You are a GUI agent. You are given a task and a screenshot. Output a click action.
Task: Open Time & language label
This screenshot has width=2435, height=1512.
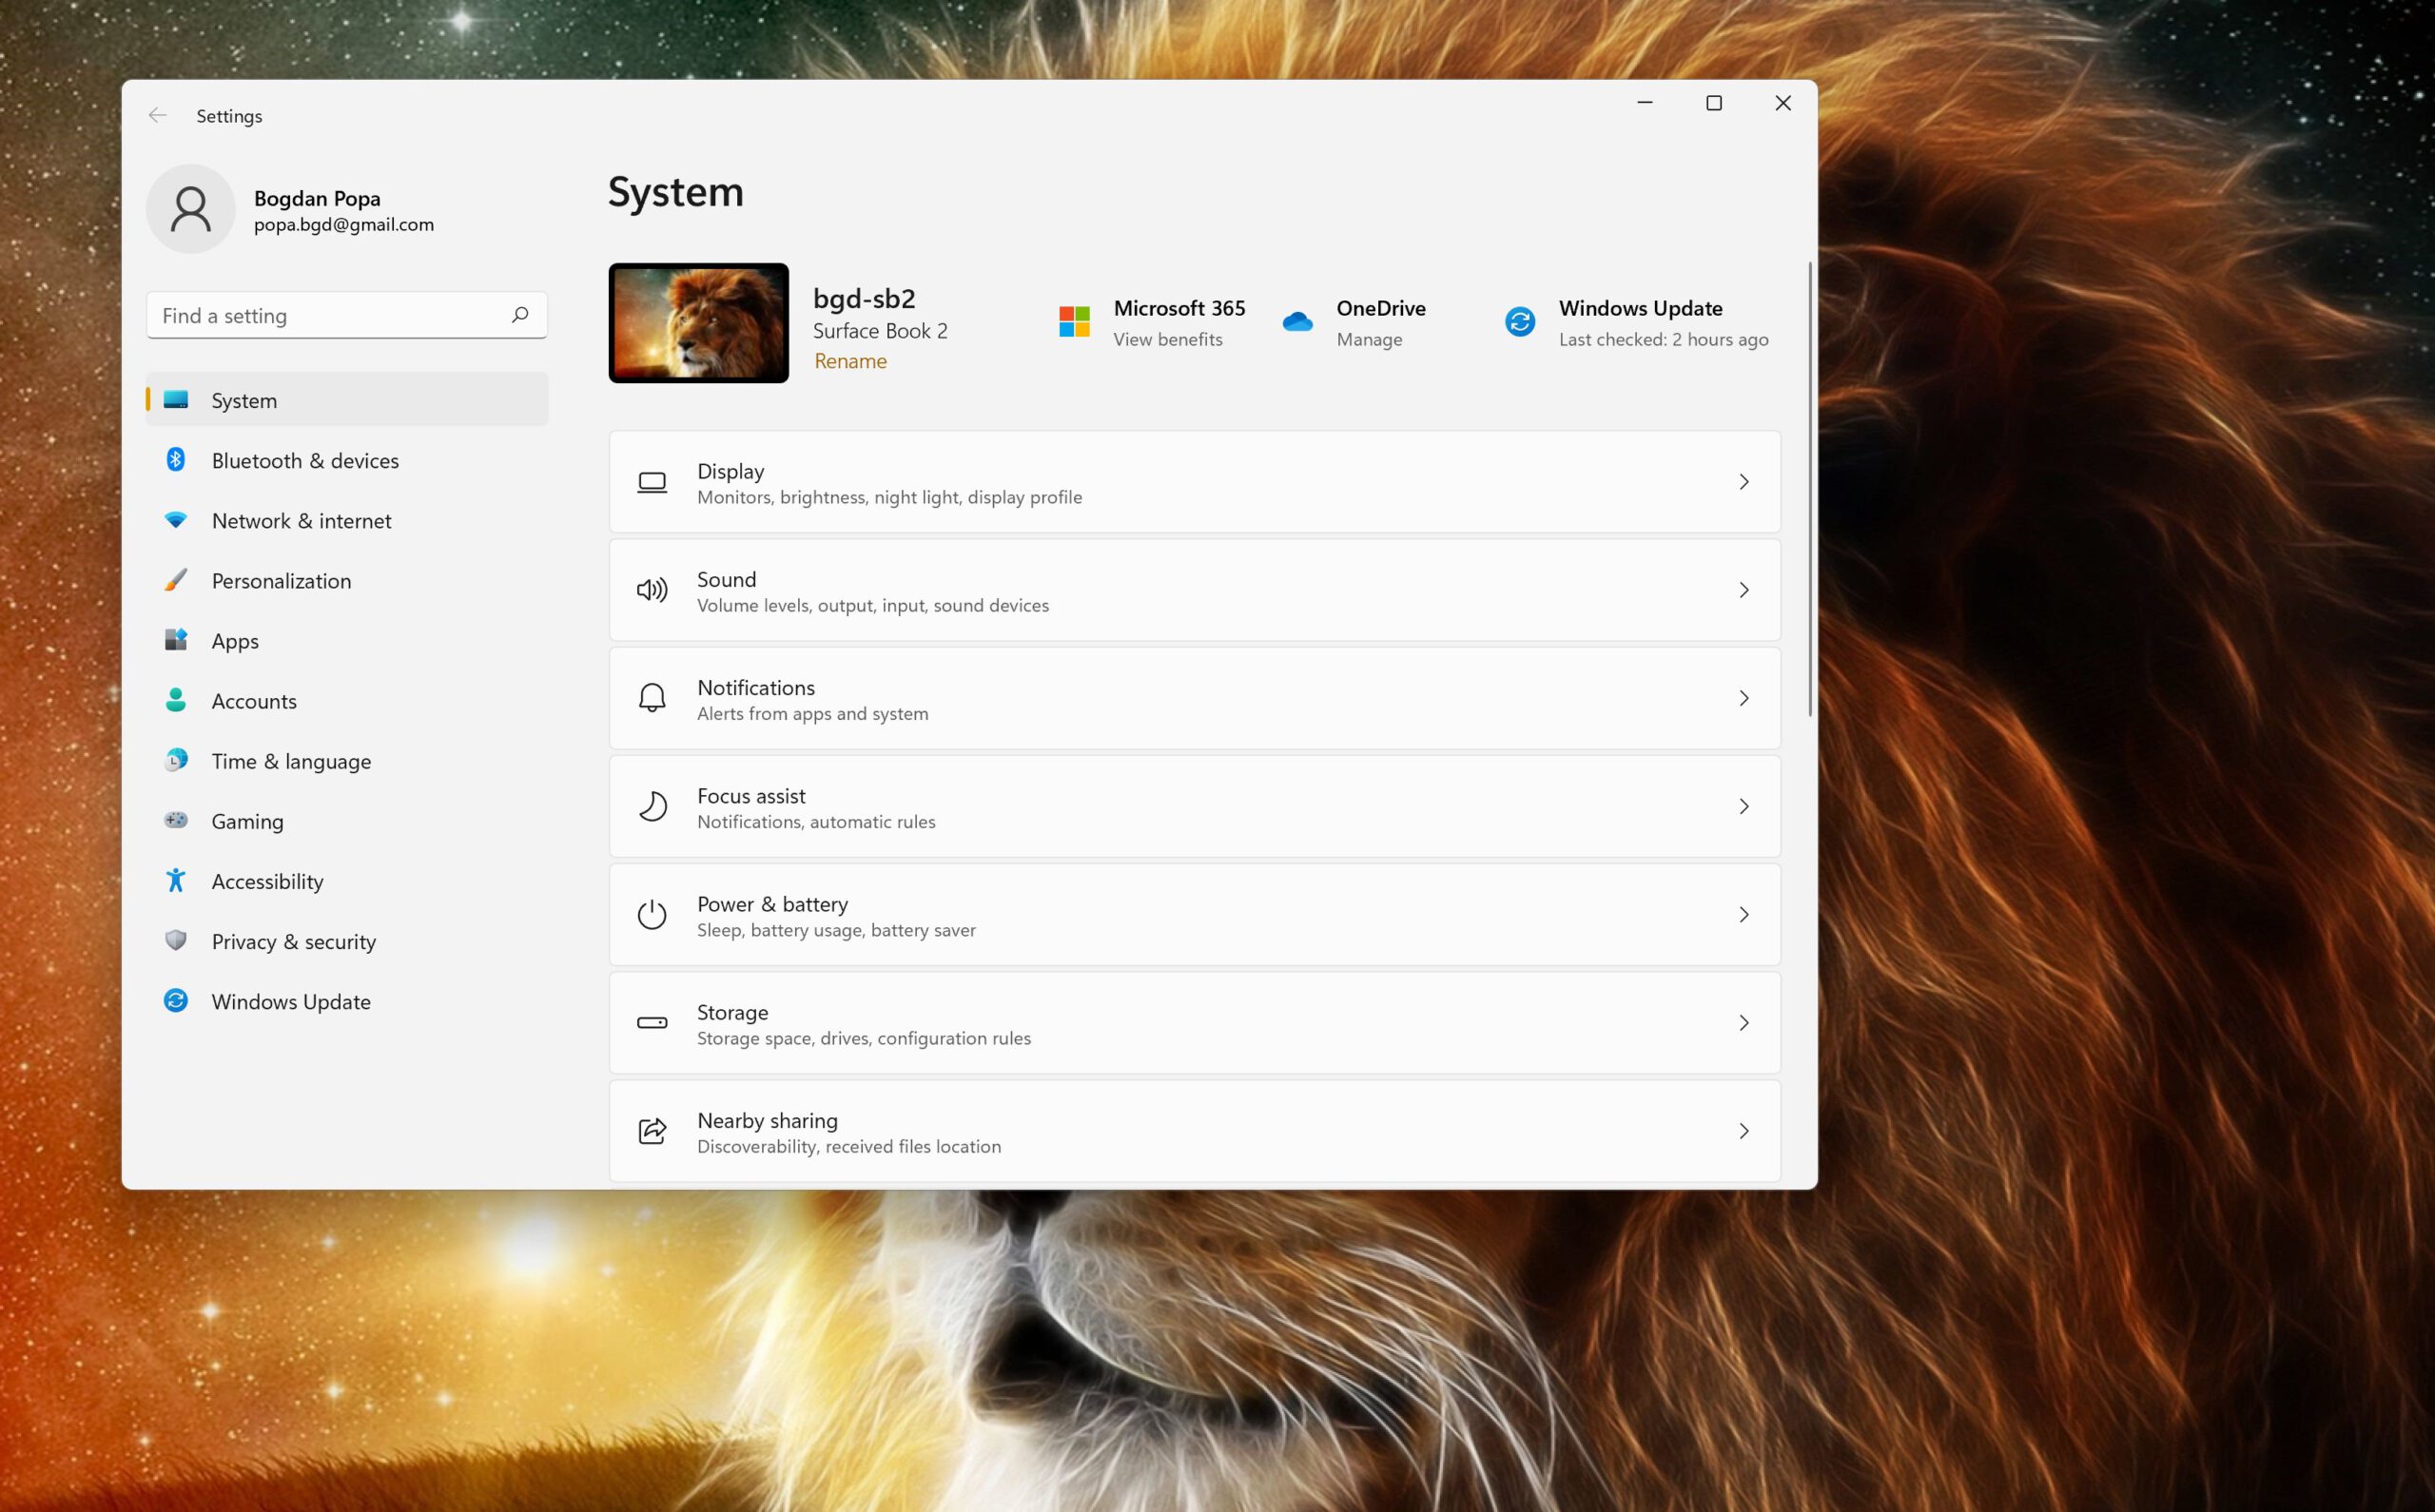[x=291, y=761]
